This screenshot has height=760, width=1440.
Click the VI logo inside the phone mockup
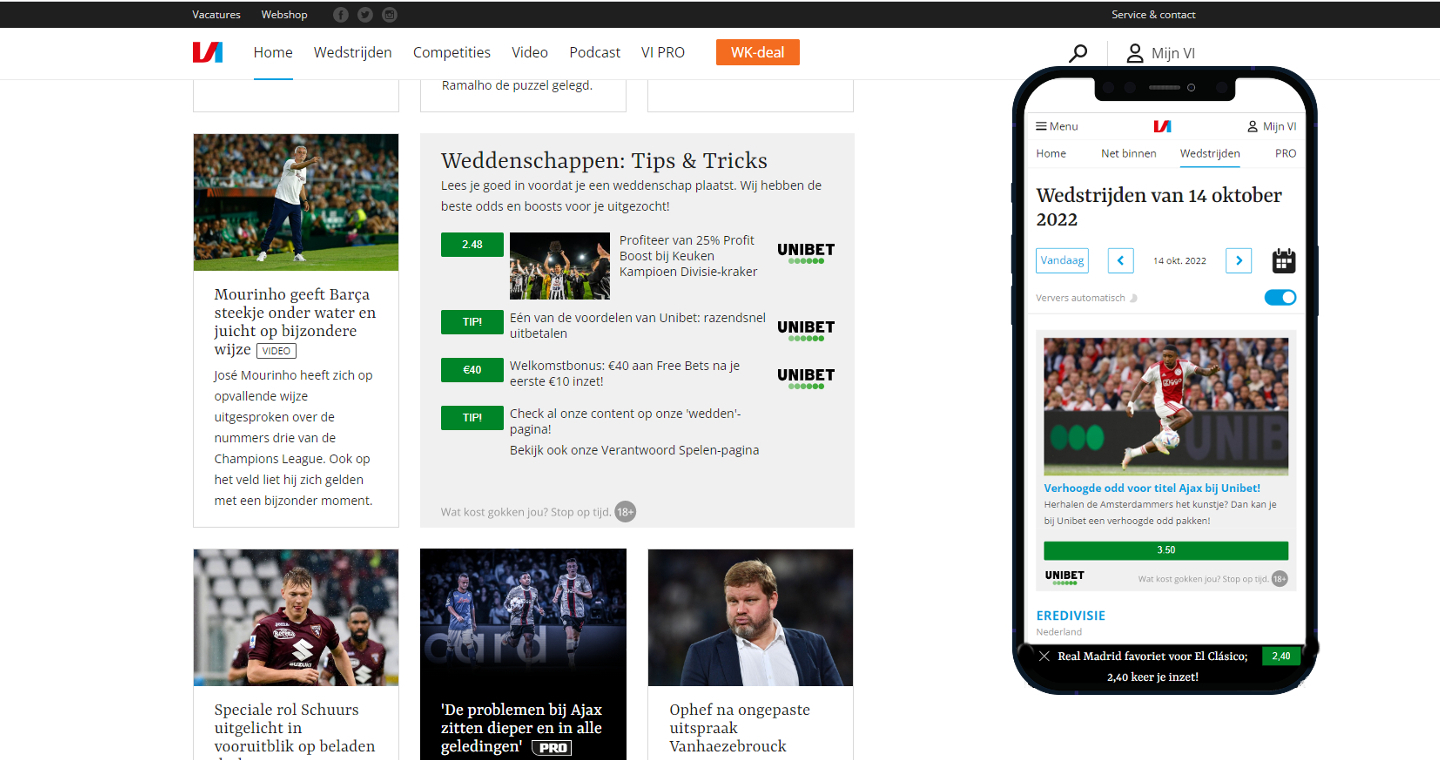[x=1162, y=126]
